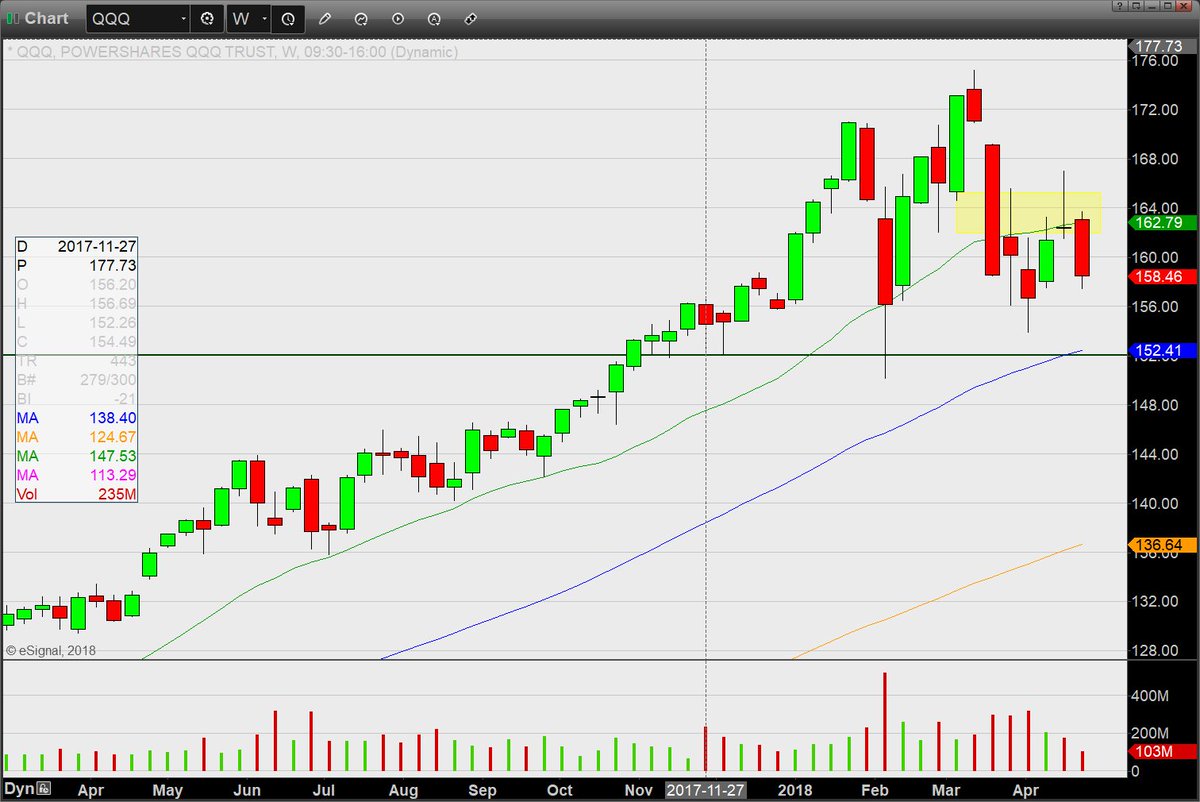Click the orange MA 124.67 row in data panel
The width and height of the screenshot is (1200, 802).
pos(76,437)
